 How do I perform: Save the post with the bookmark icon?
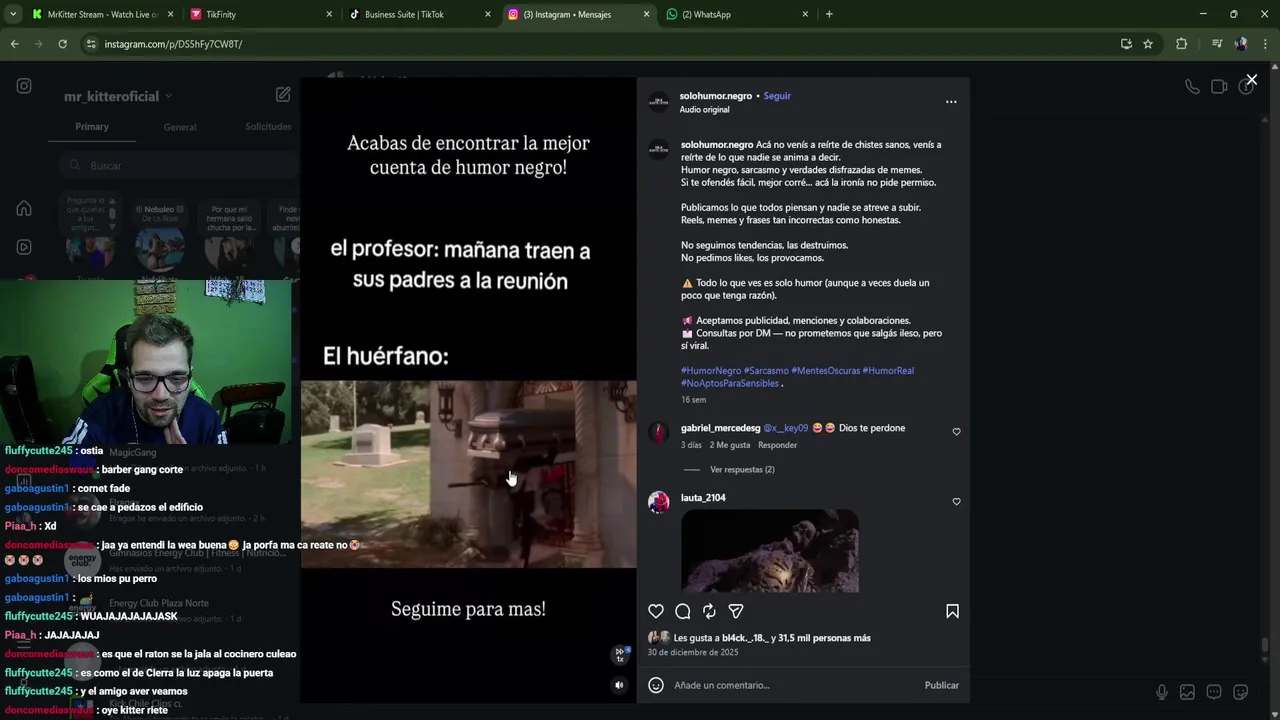[x=952, y=611]
